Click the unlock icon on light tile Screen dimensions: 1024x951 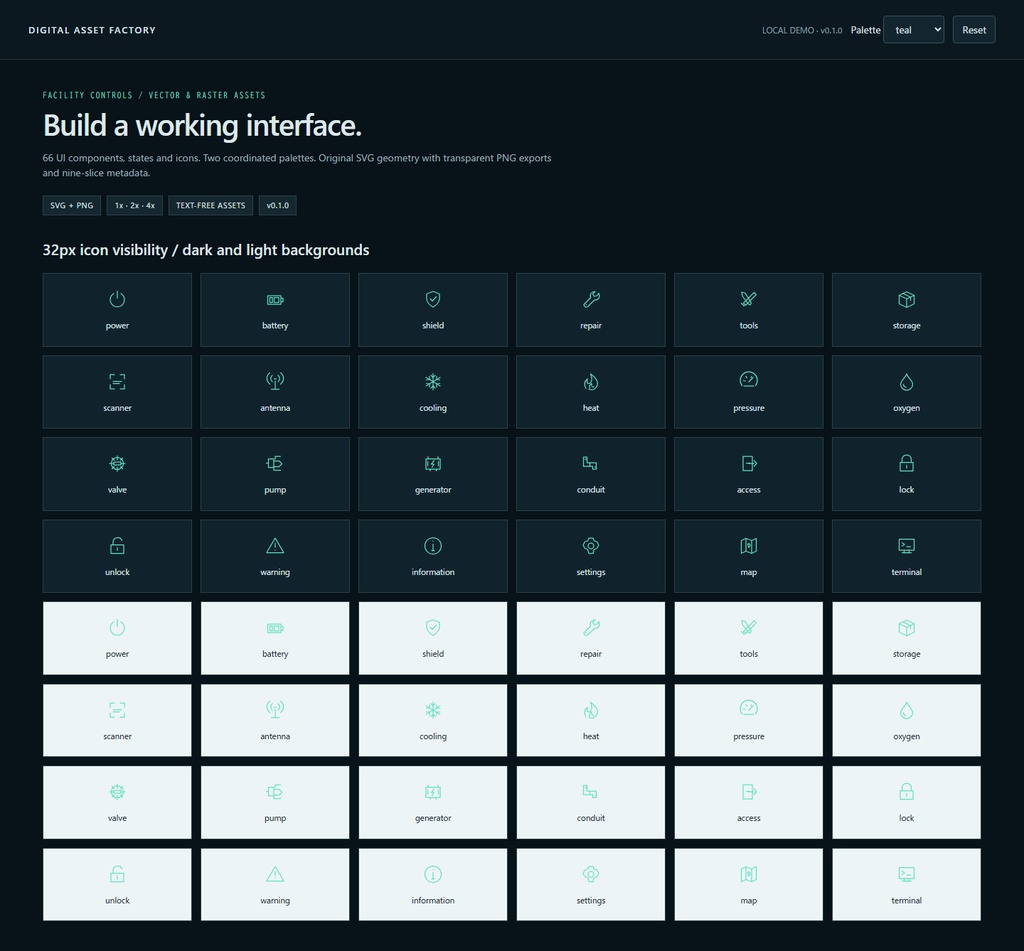click(x=117, y=874)
